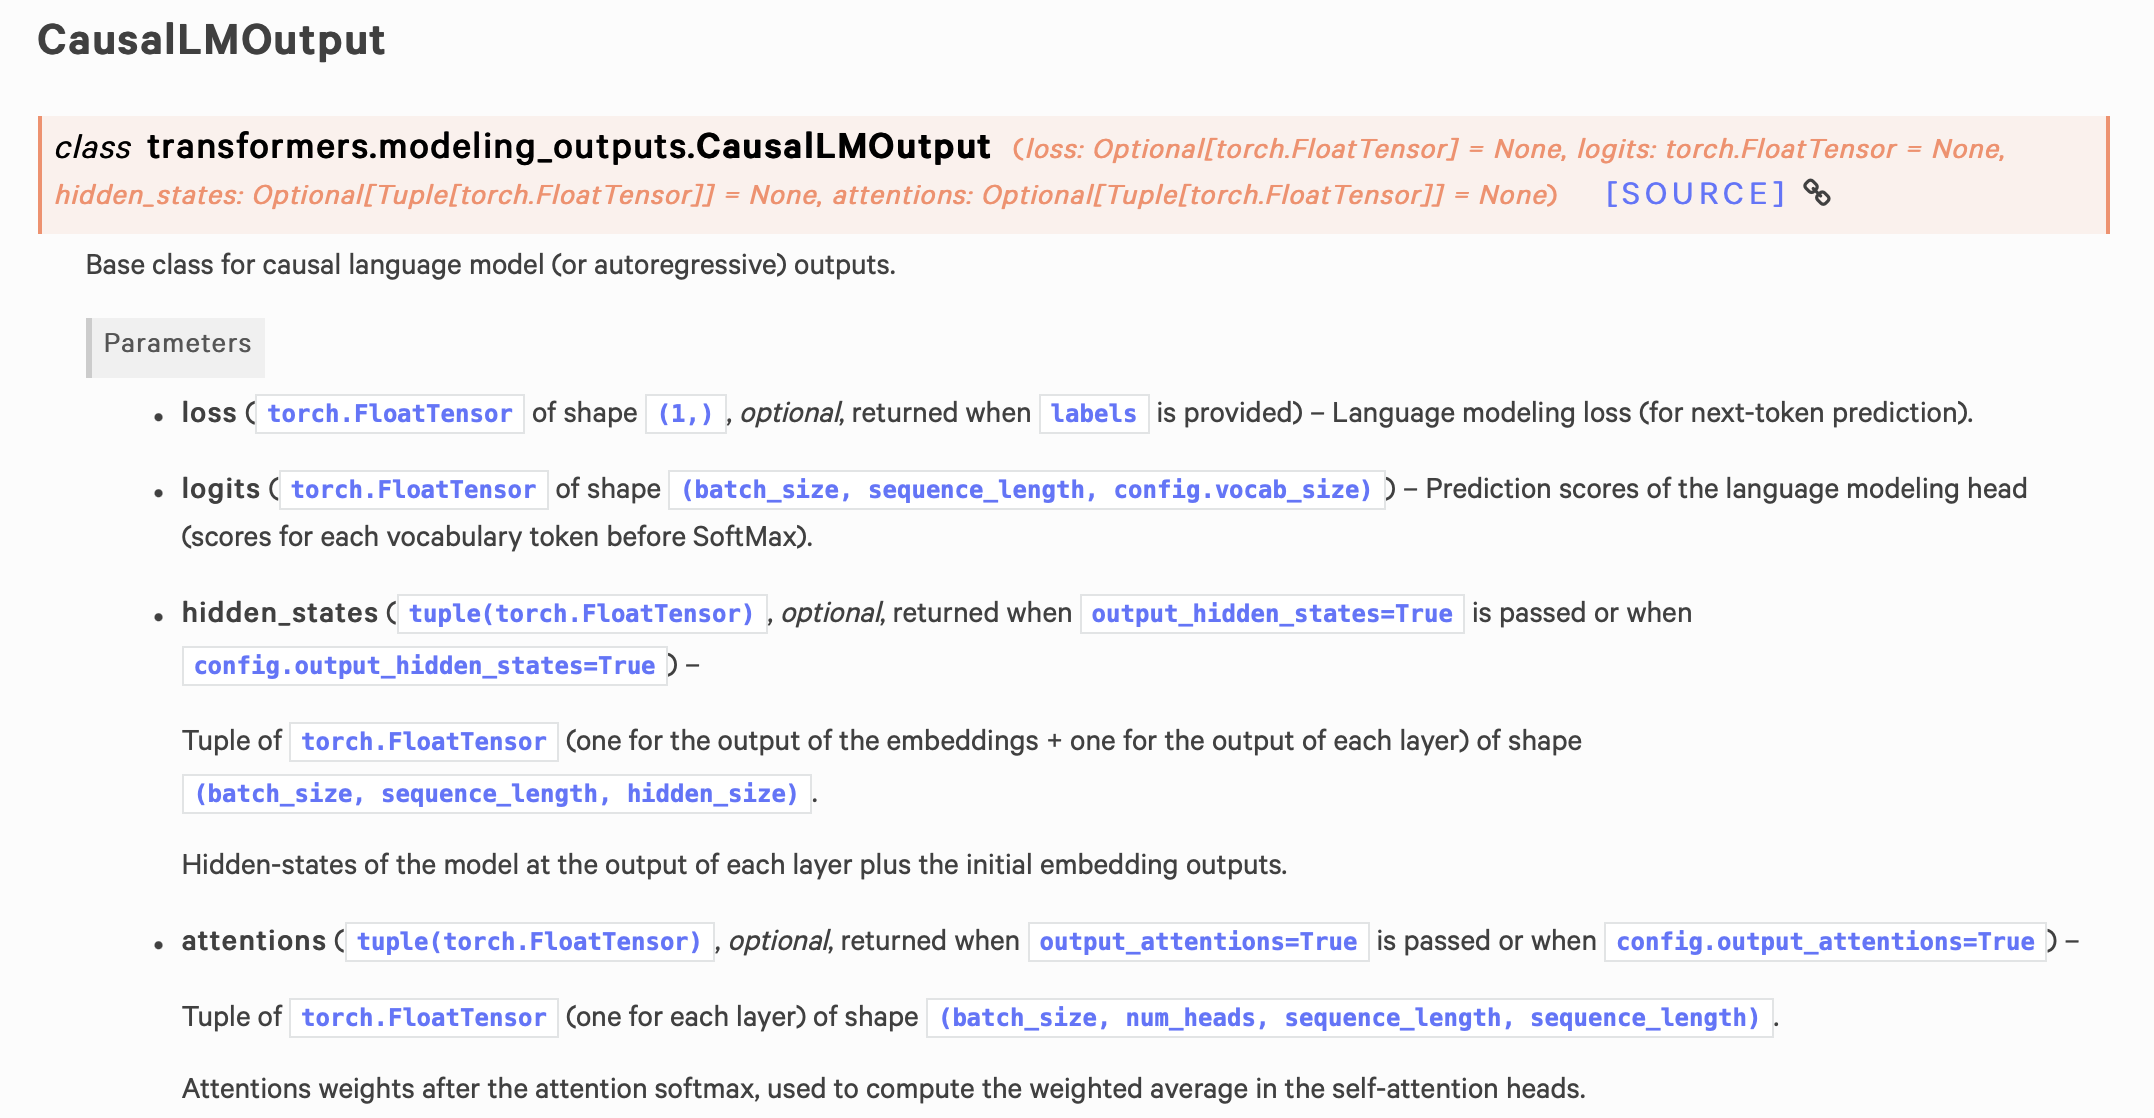Click the output_hidden_states=True code span
This screenshot has width=2154, height=1118.
(x=1271, y=613)
